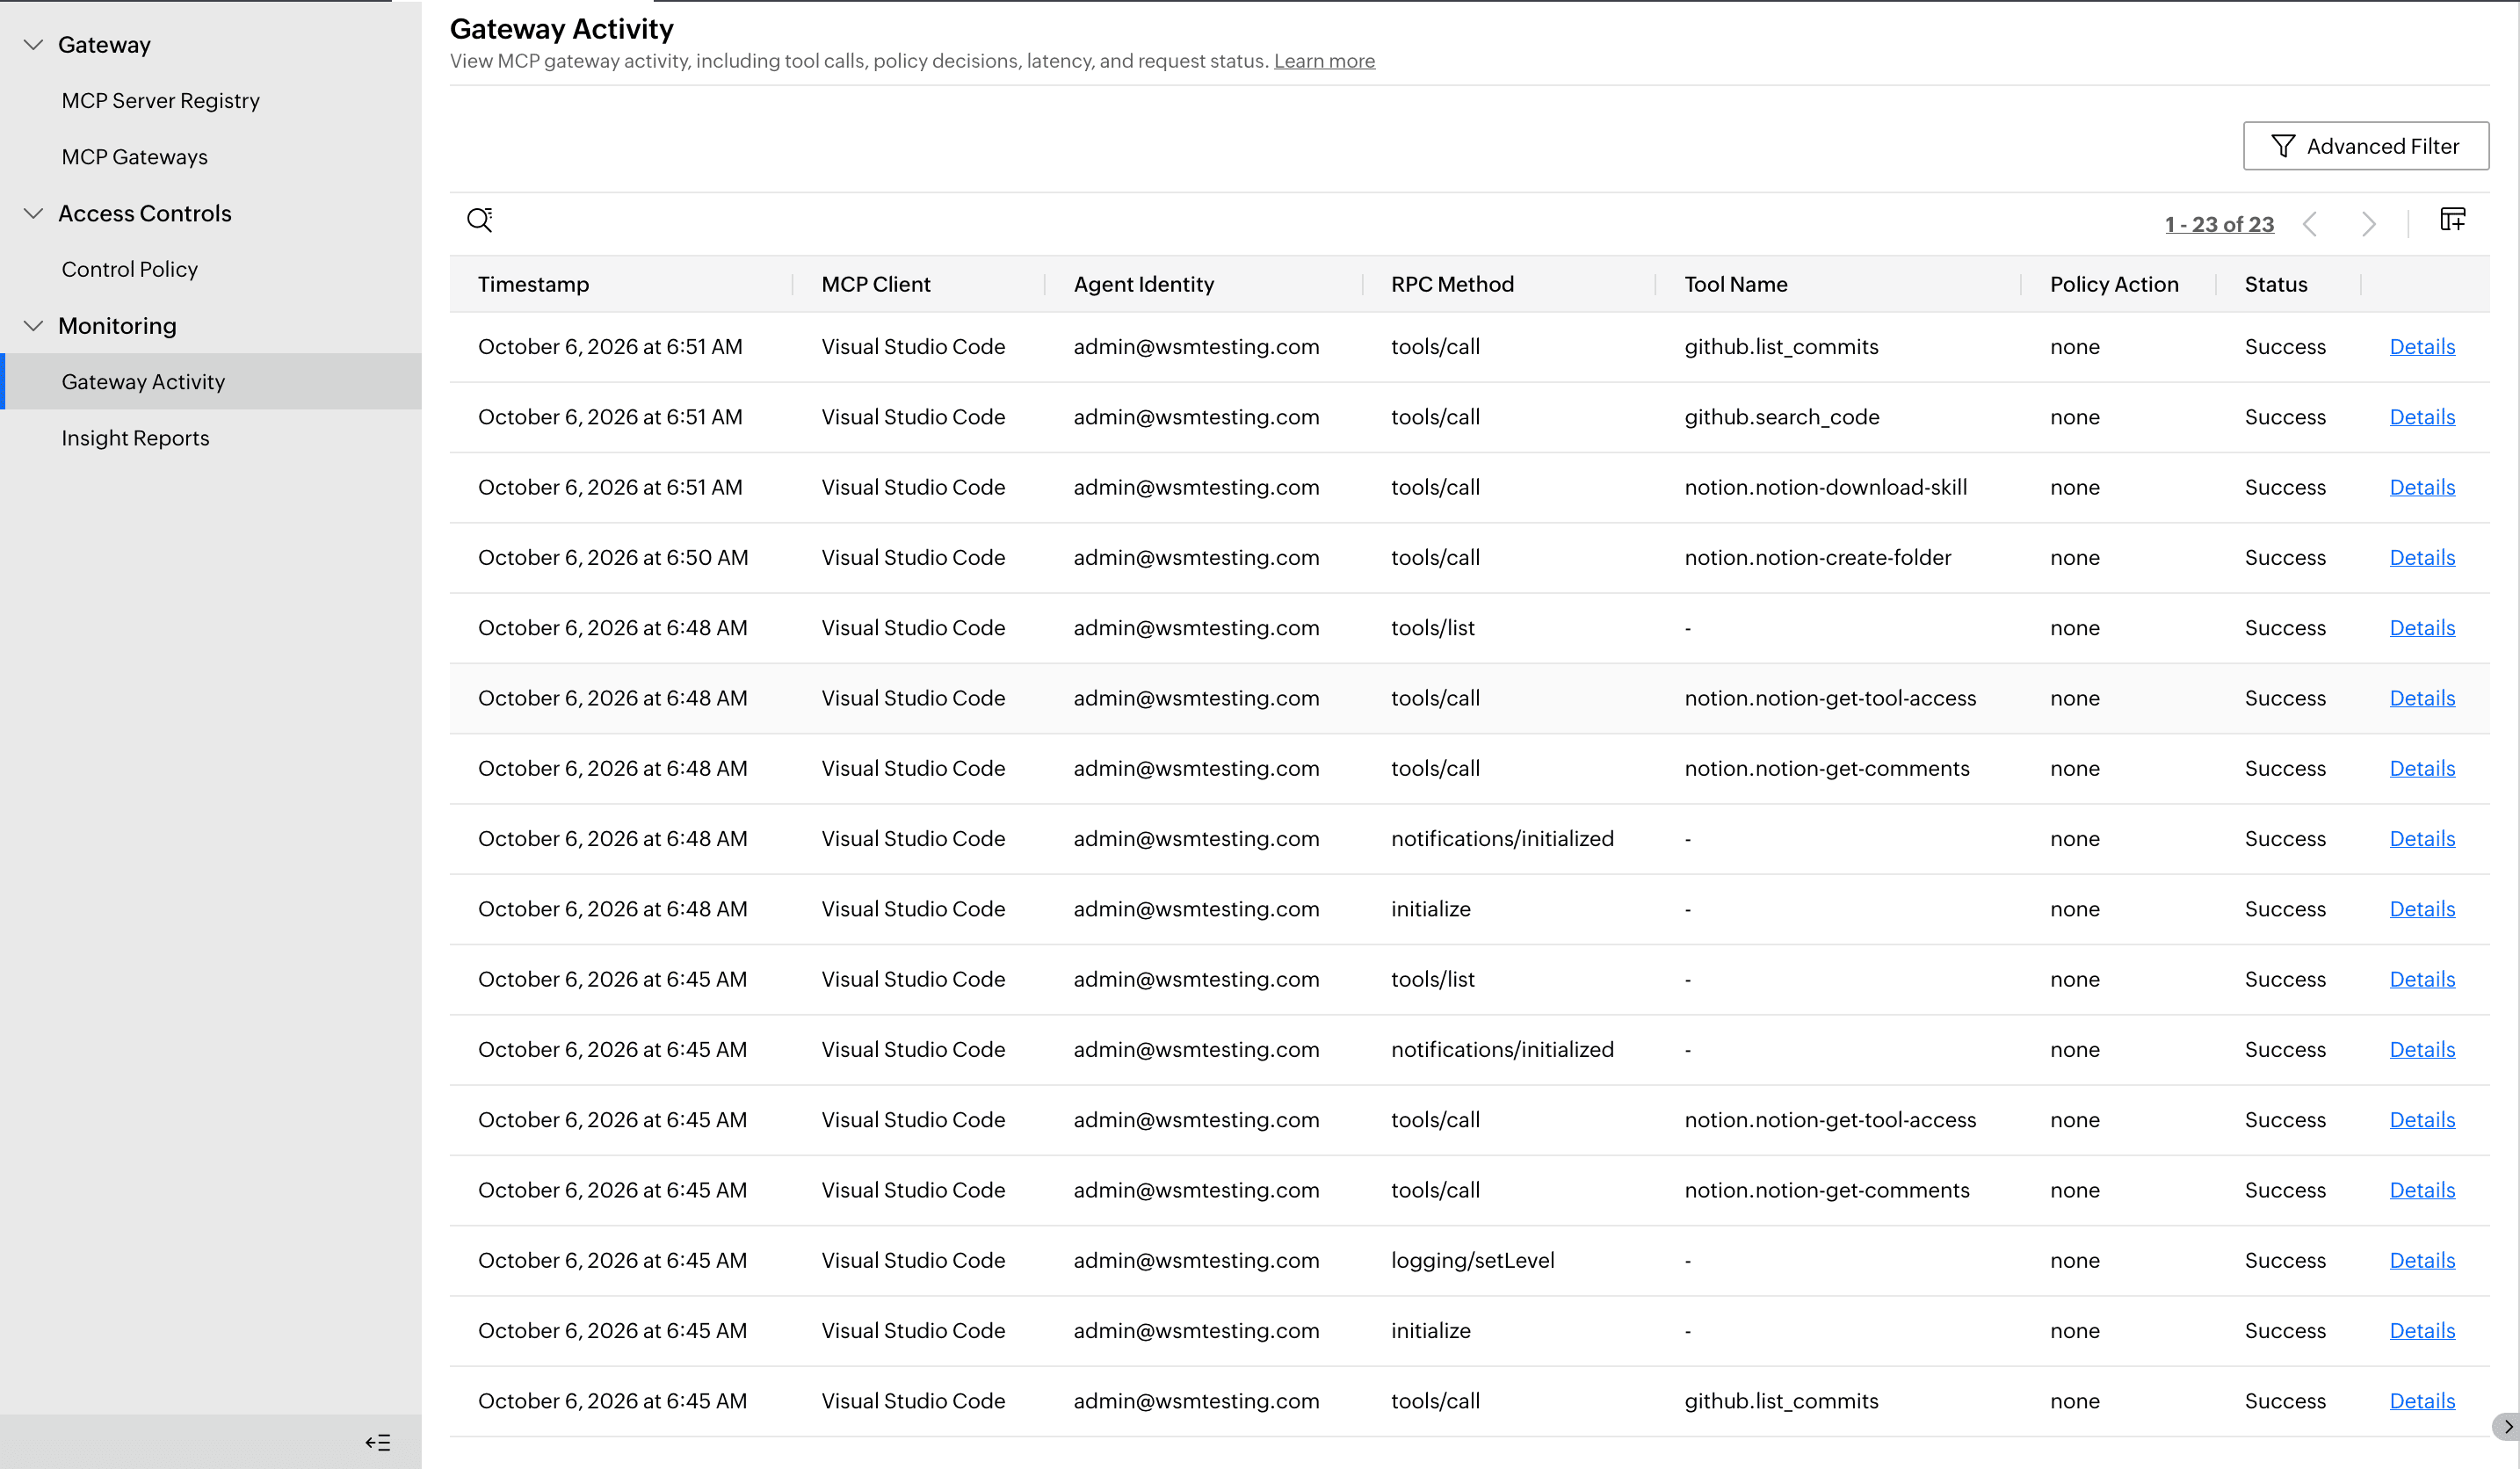This screenshot has height=1469, width=2520.
Task: Select 'notion.notion-create-folder' cell
Action: [x=1817, y=557]
